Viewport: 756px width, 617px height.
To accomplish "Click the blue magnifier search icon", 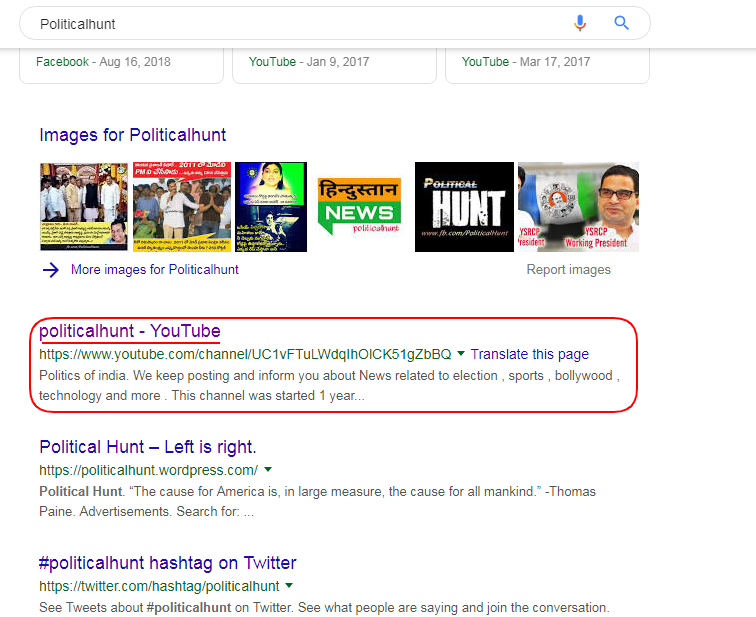I will pos(621,23).
